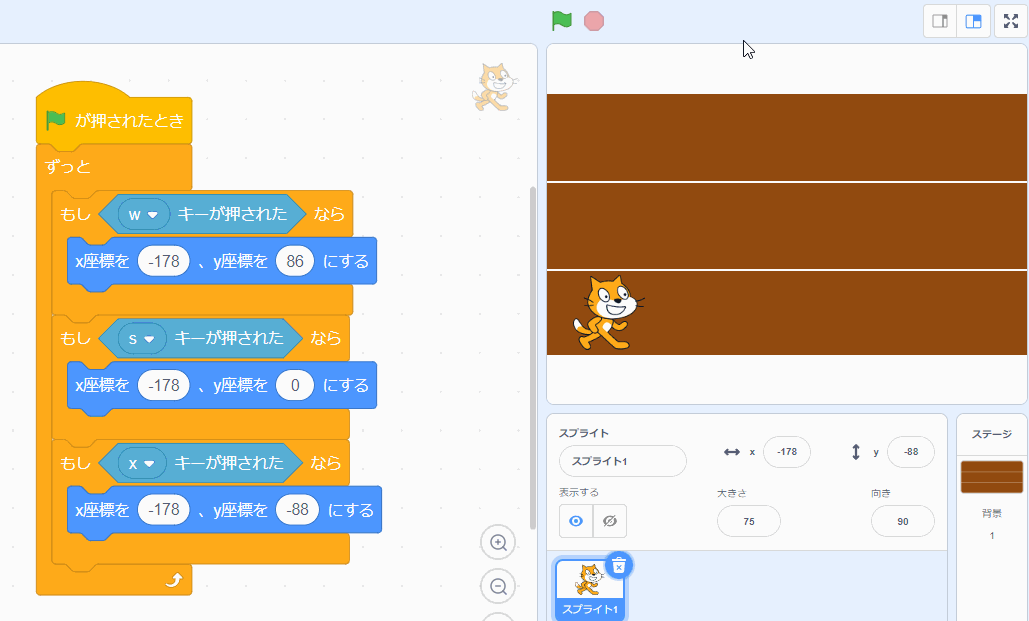
Task: Select the stage backdrop thumbnail
Action: click(x=992, y=477)
